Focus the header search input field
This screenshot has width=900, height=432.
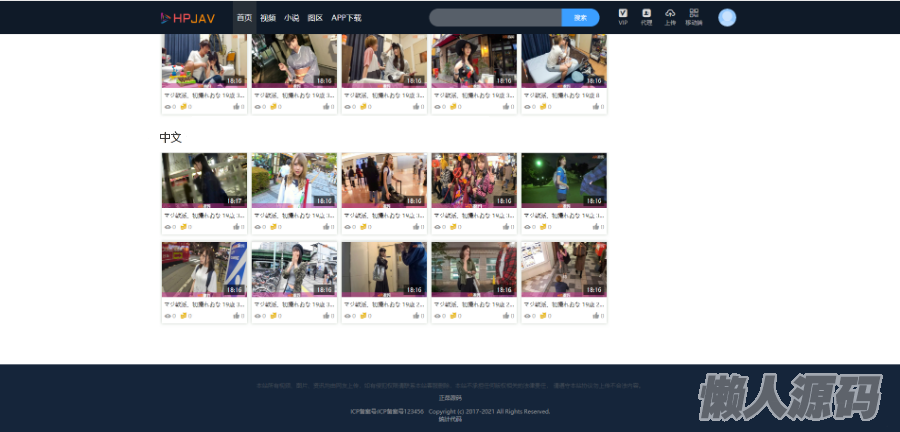click(x=495, y=18)
